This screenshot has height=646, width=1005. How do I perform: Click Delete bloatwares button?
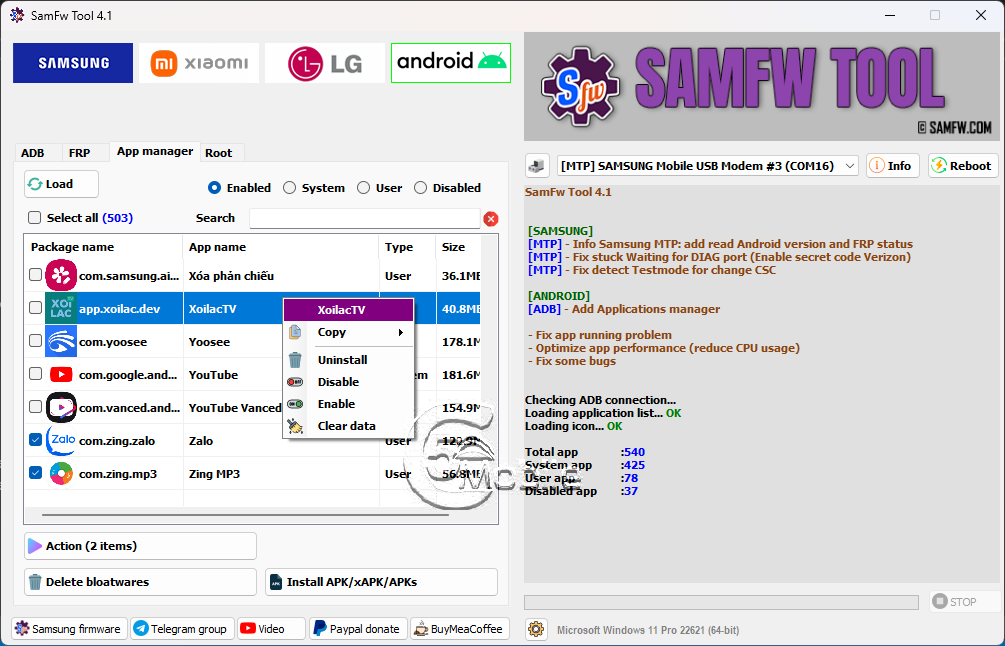[x=140, y=582]
